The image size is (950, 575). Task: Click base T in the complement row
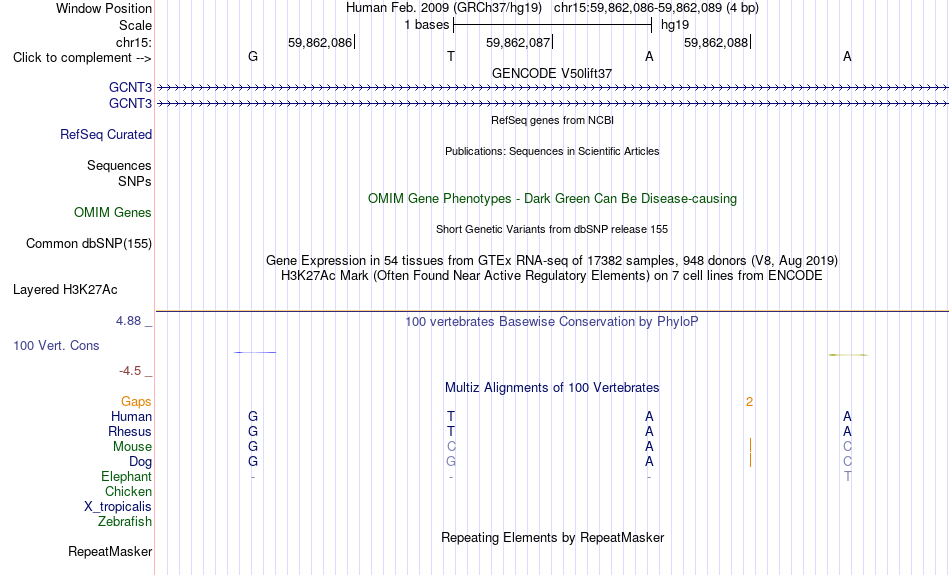tap(451, 56)
